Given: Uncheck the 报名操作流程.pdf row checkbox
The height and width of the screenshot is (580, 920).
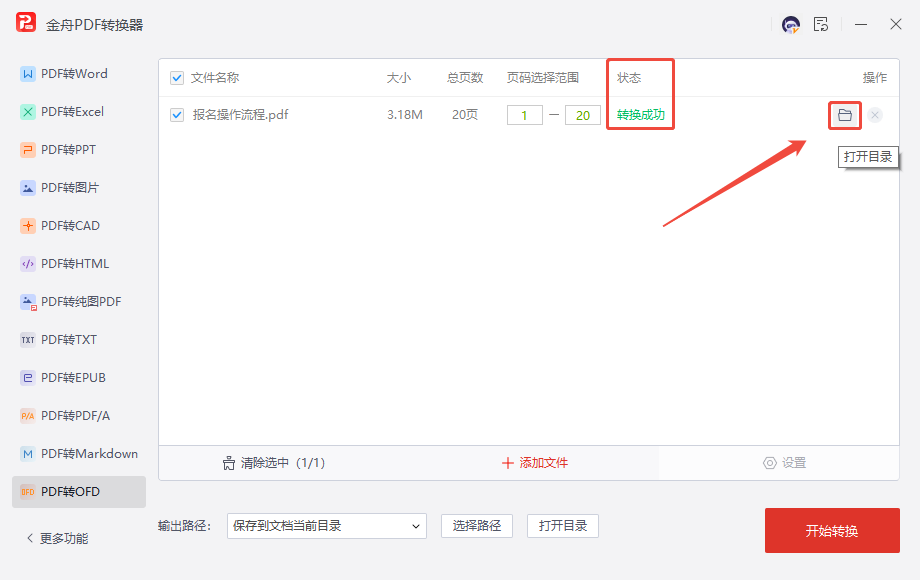Looking at the screenshot, I should 177,115.
